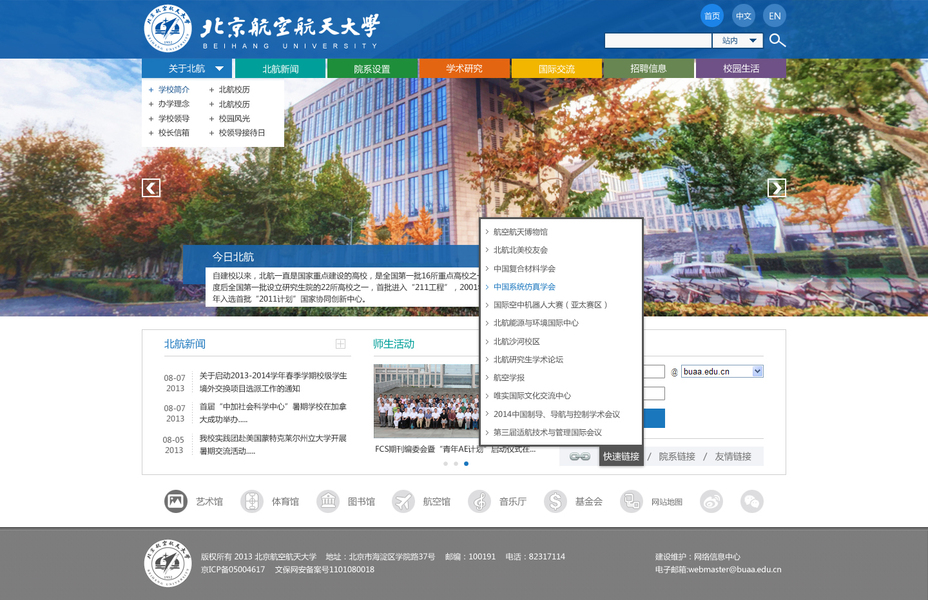Open the 站内 search scope dropdown
Screen dimensions: 928x600
coord(738,40)
